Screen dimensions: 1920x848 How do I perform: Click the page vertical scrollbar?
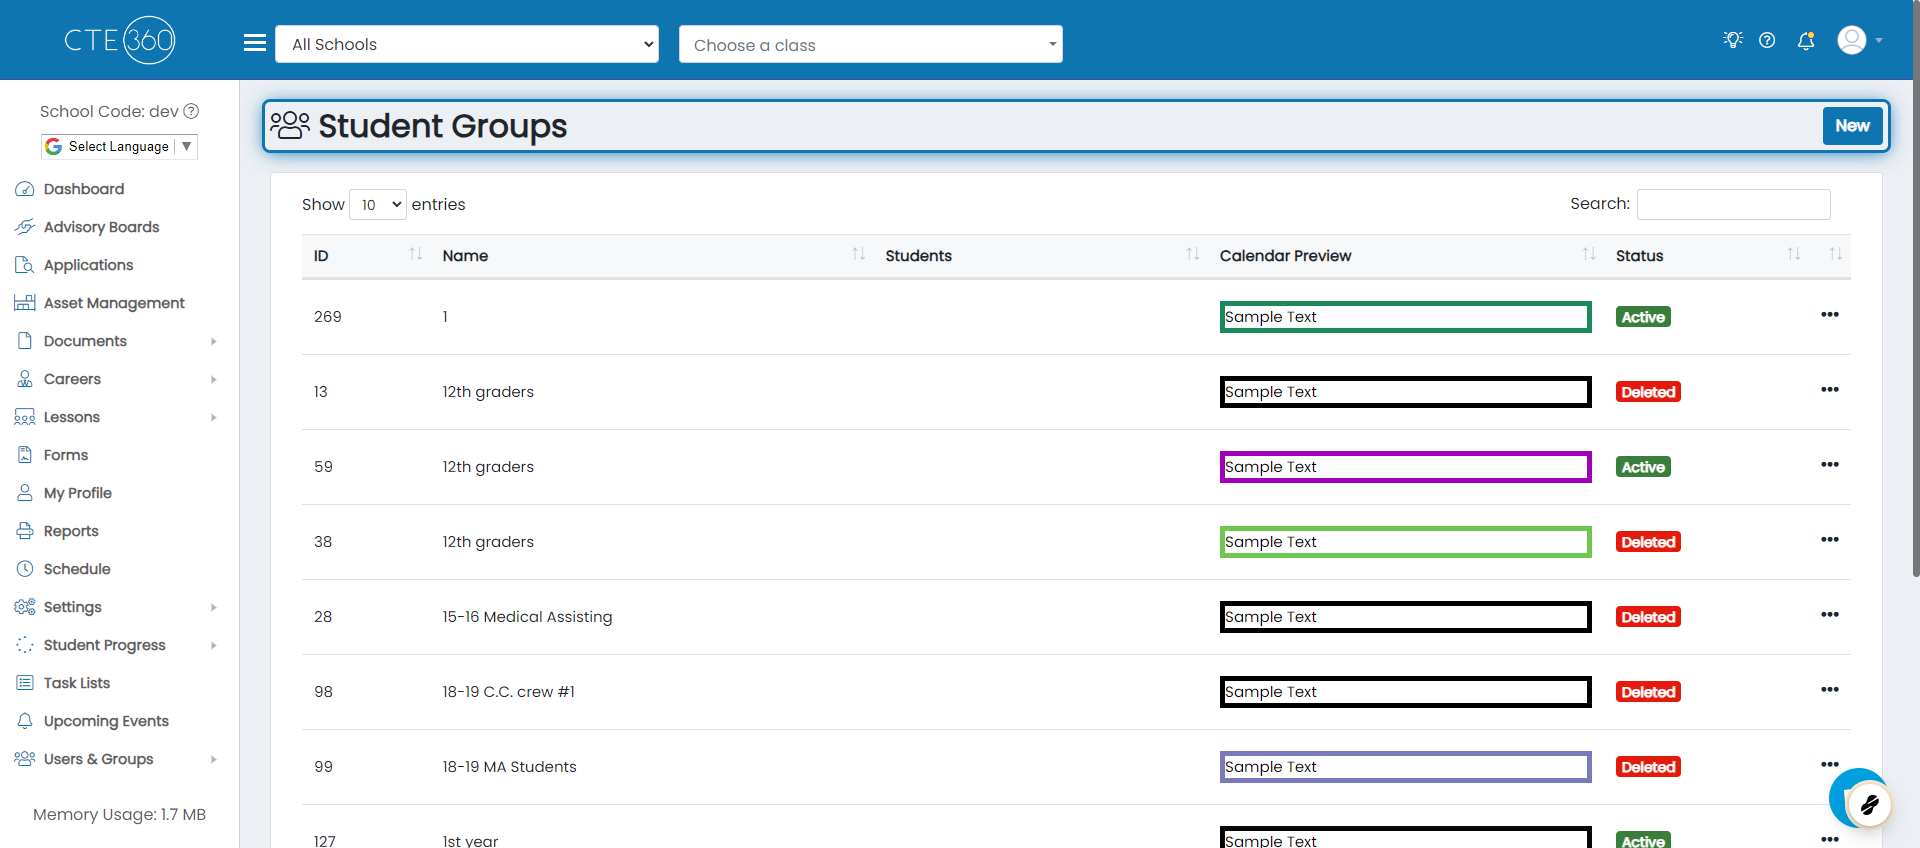click(x=1915, y=290)
